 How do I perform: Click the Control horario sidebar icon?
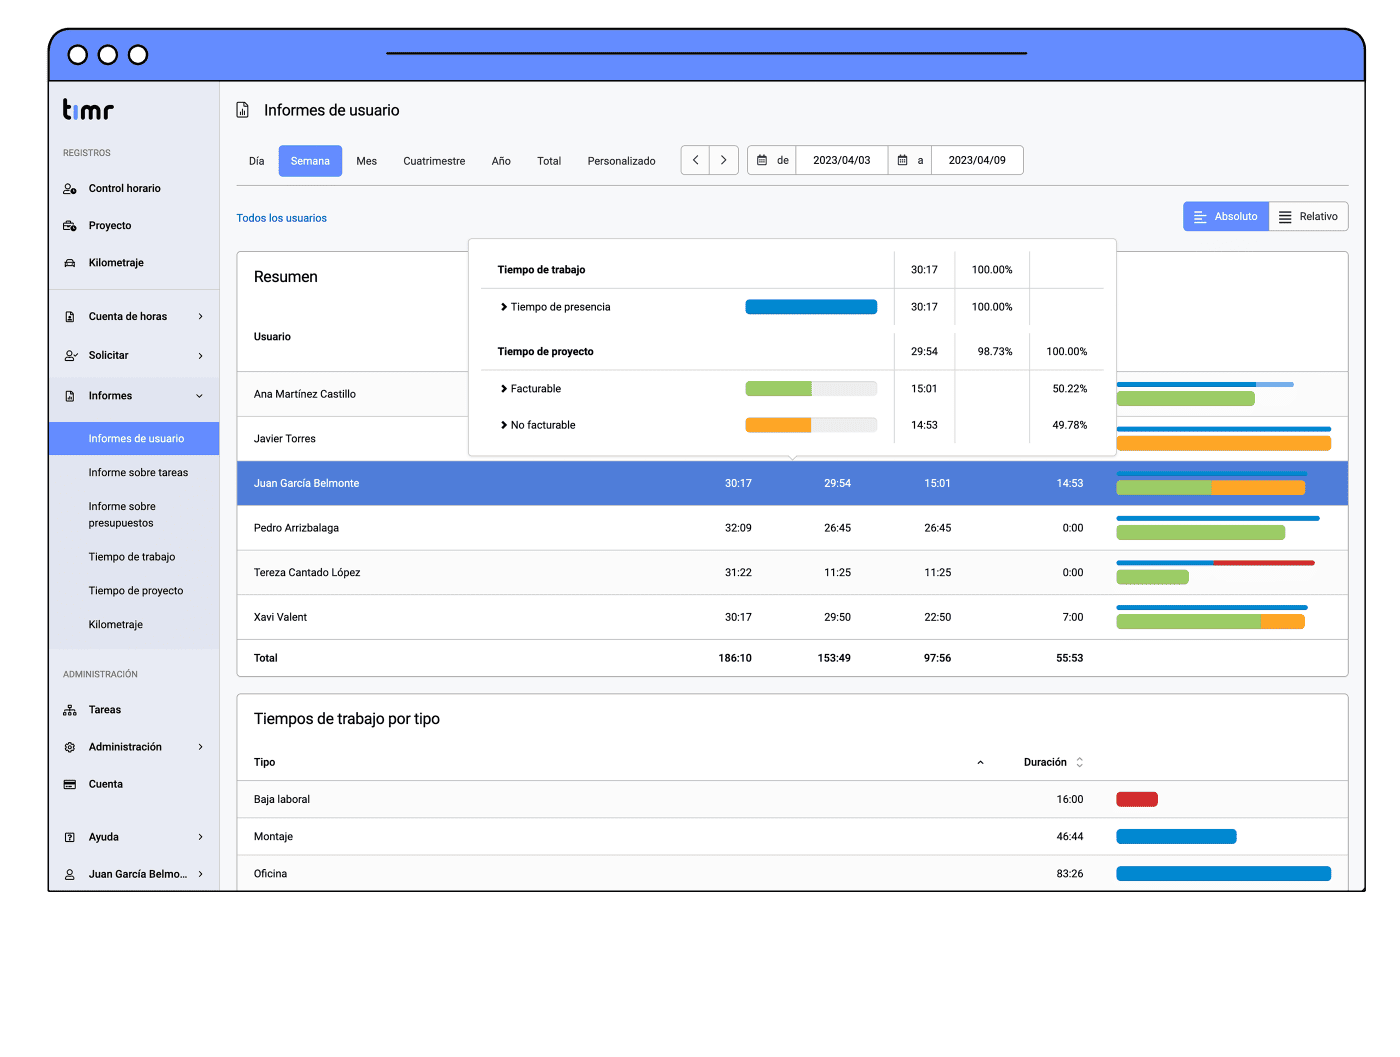click(70, 189)
